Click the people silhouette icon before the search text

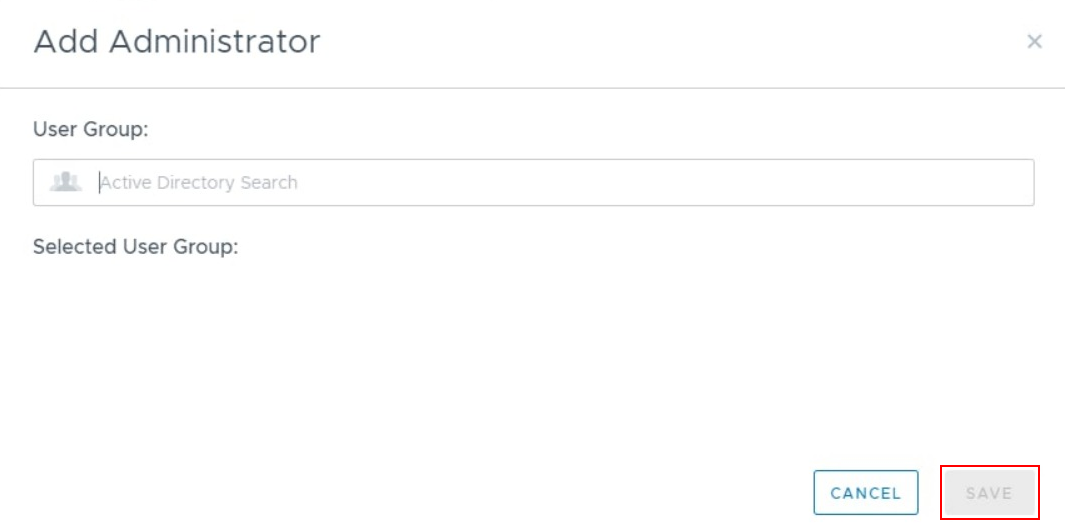pyautogui.click(x=65, y=182)
